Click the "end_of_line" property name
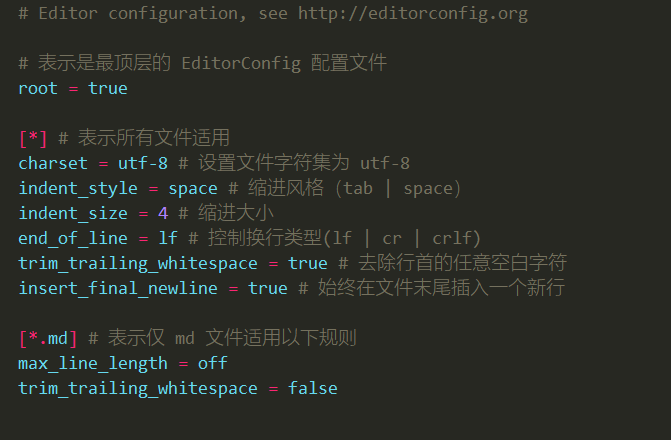Image resolution: width=671 pixels, height=440 pixels. 73,238
